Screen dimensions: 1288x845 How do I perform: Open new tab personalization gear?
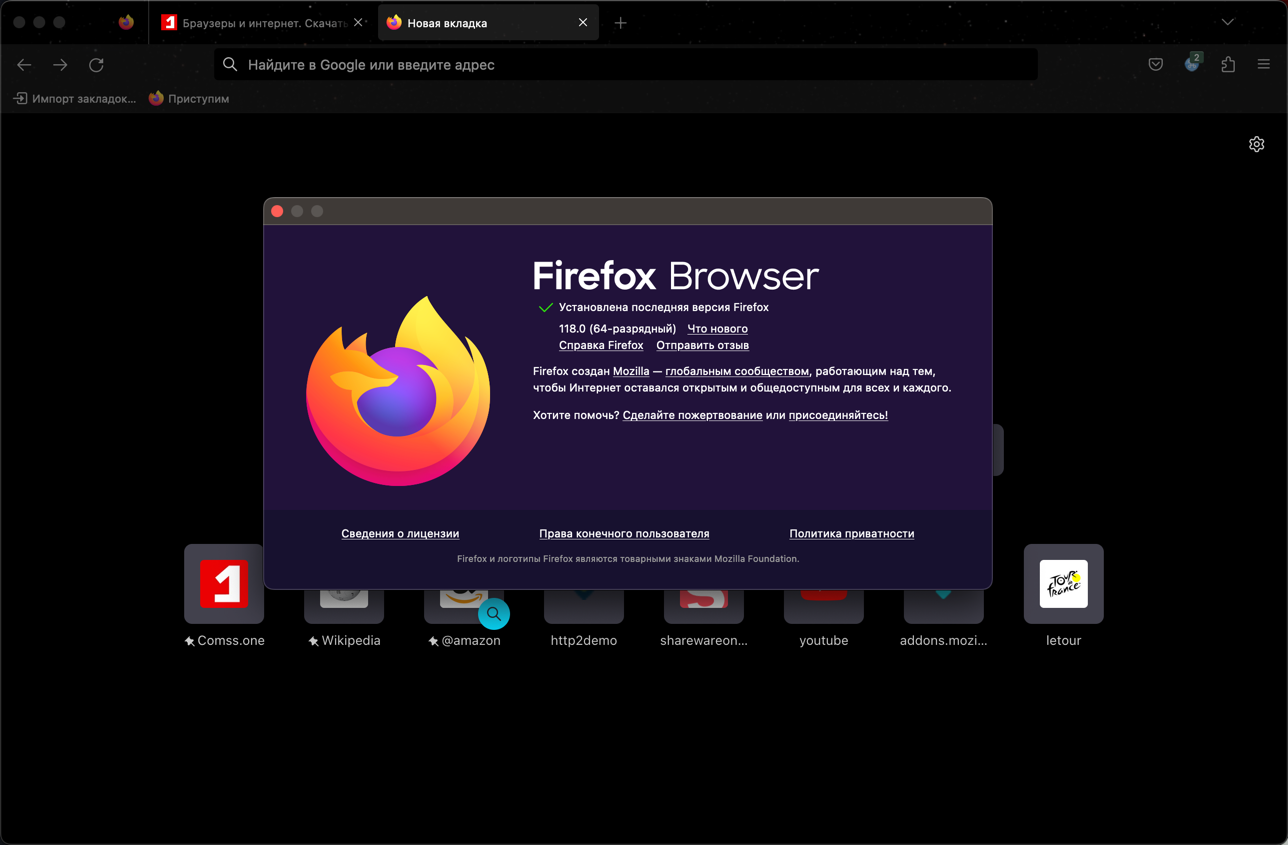coord(1257,144)
